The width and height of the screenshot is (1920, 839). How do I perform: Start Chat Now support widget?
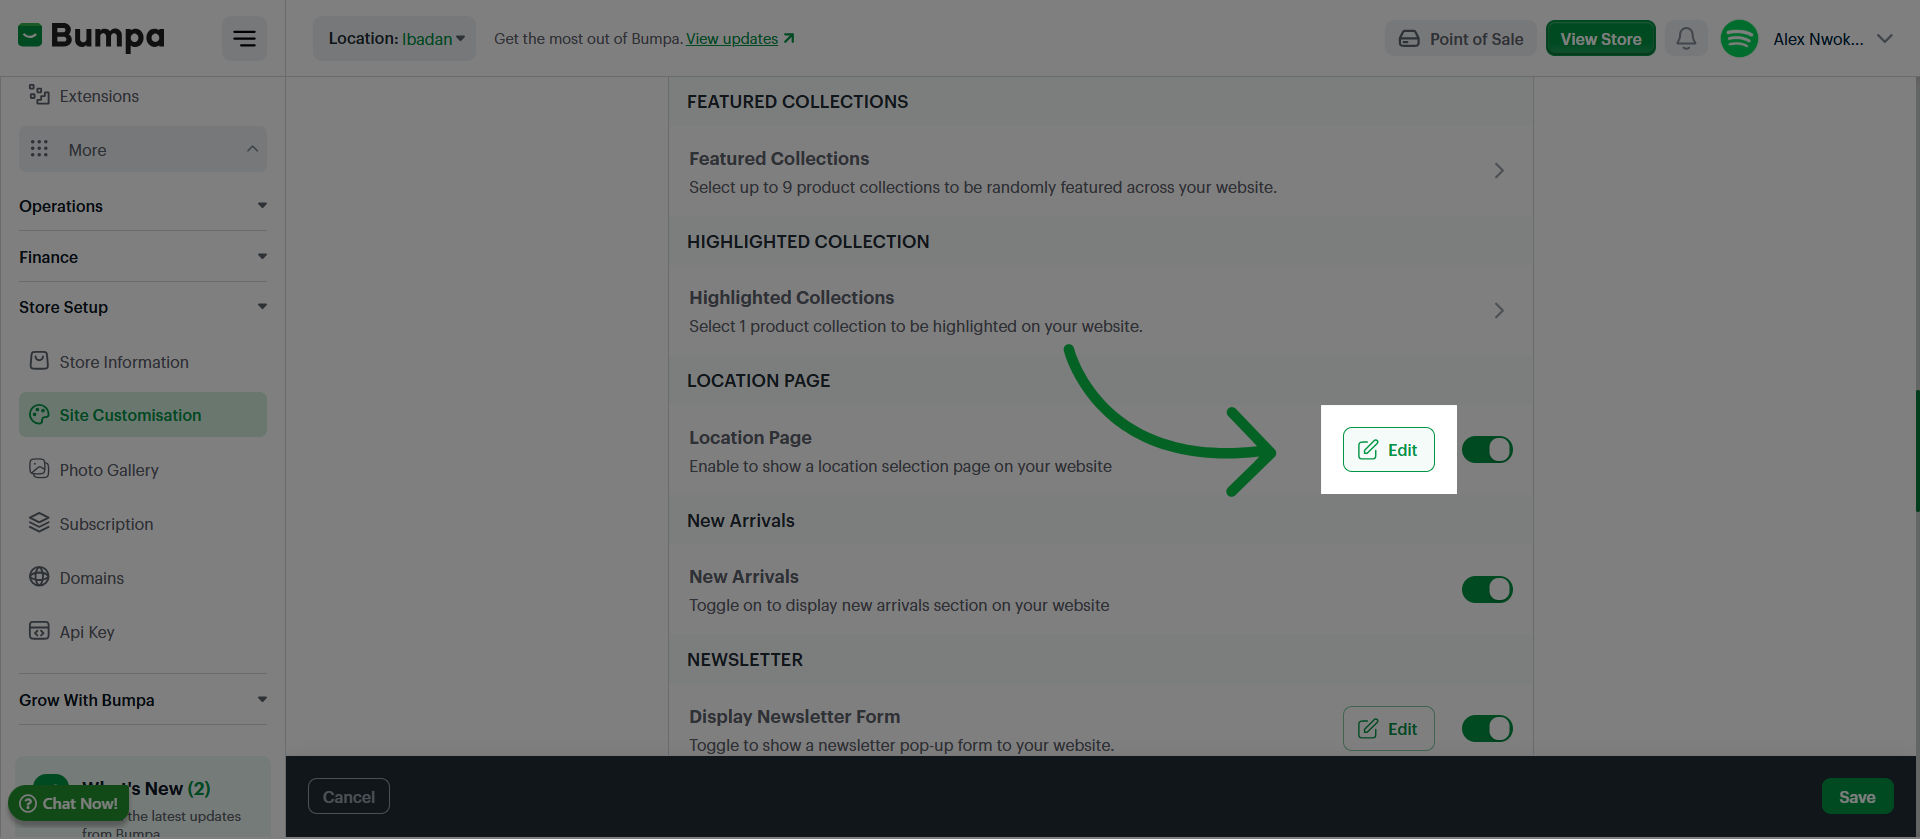(69, 803)
